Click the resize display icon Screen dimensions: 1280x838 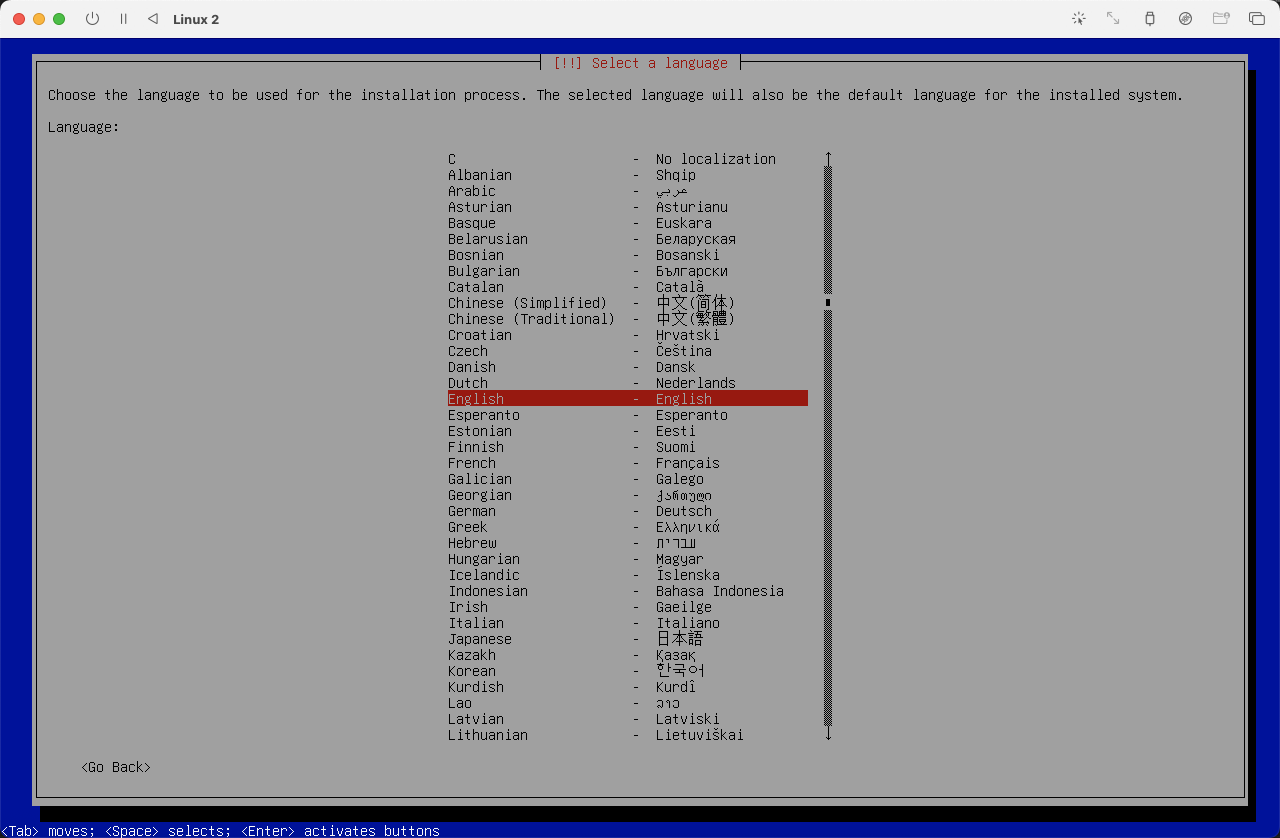[1112, 18]
